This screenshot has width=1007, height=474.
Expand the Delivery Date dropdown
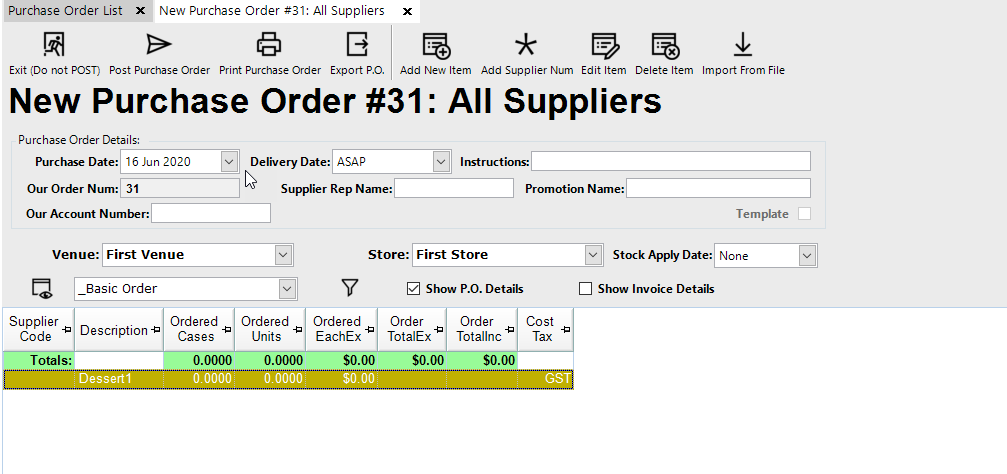441,161
